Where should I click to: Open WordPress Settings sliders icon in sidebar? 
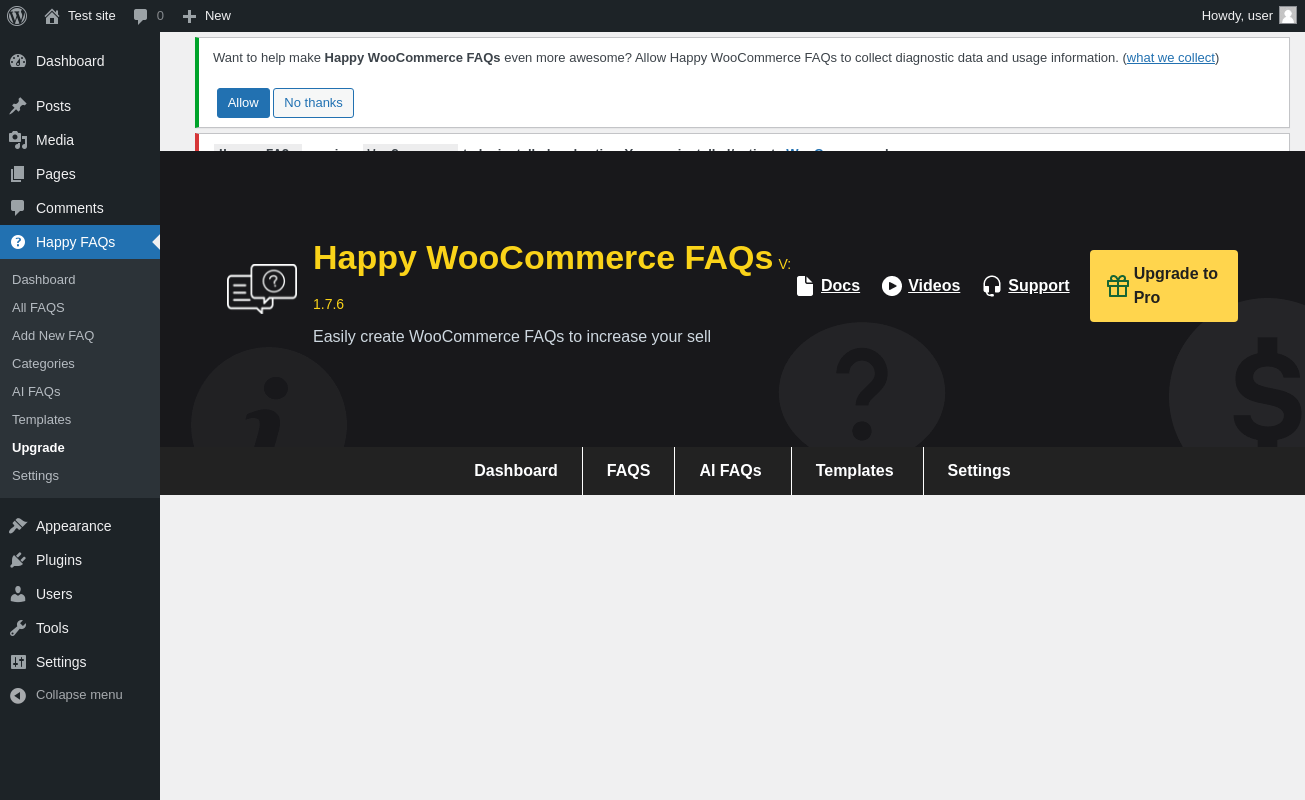tap(18, 662)
